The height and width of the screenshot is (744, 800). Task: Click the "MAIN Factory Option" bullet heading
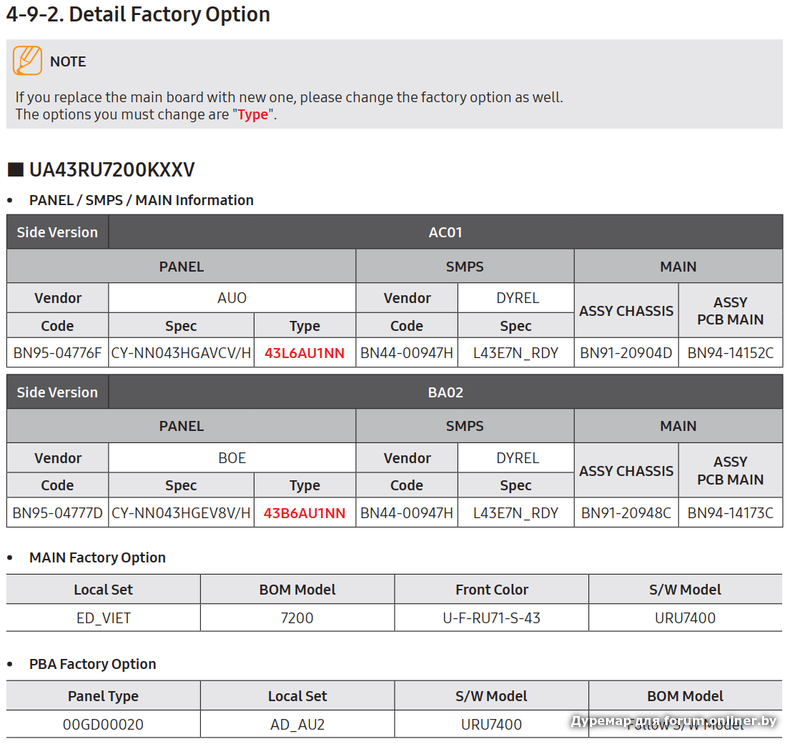click(97, 558)
